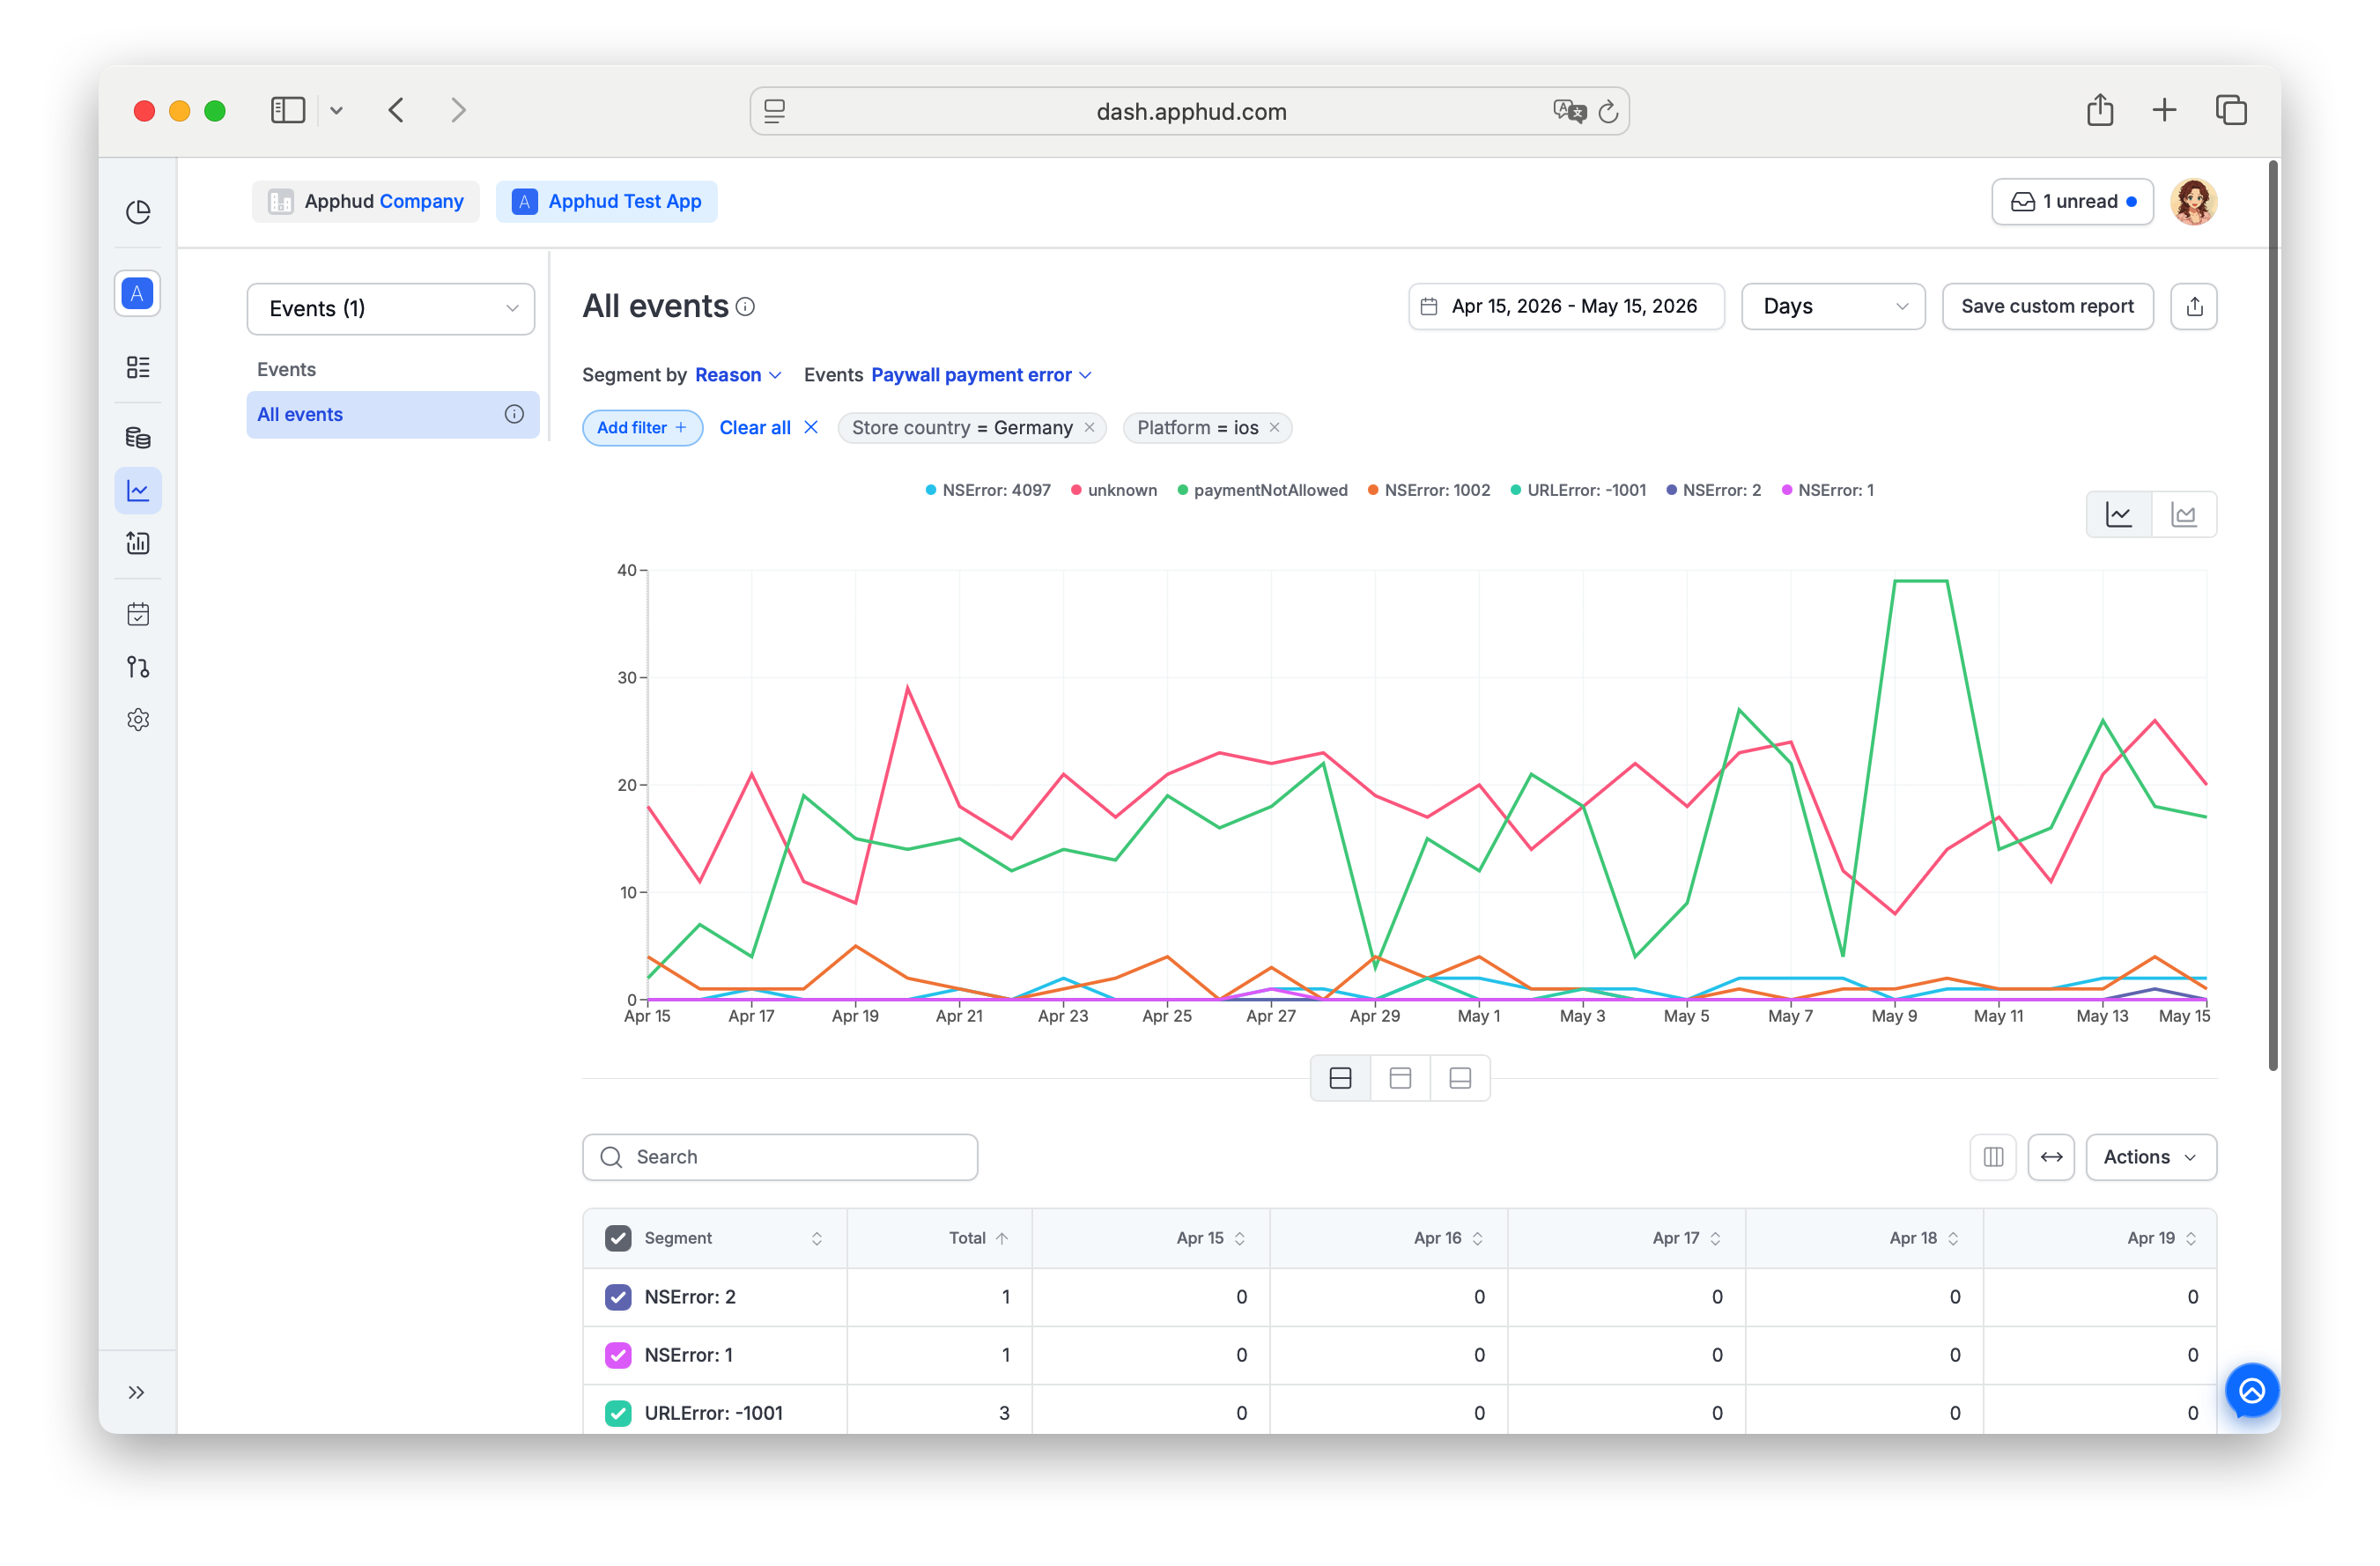This screenshot has height=1566, width=2380.
Task: Toggle the select-all Segment header checkbox
Action: (618, 1238)
